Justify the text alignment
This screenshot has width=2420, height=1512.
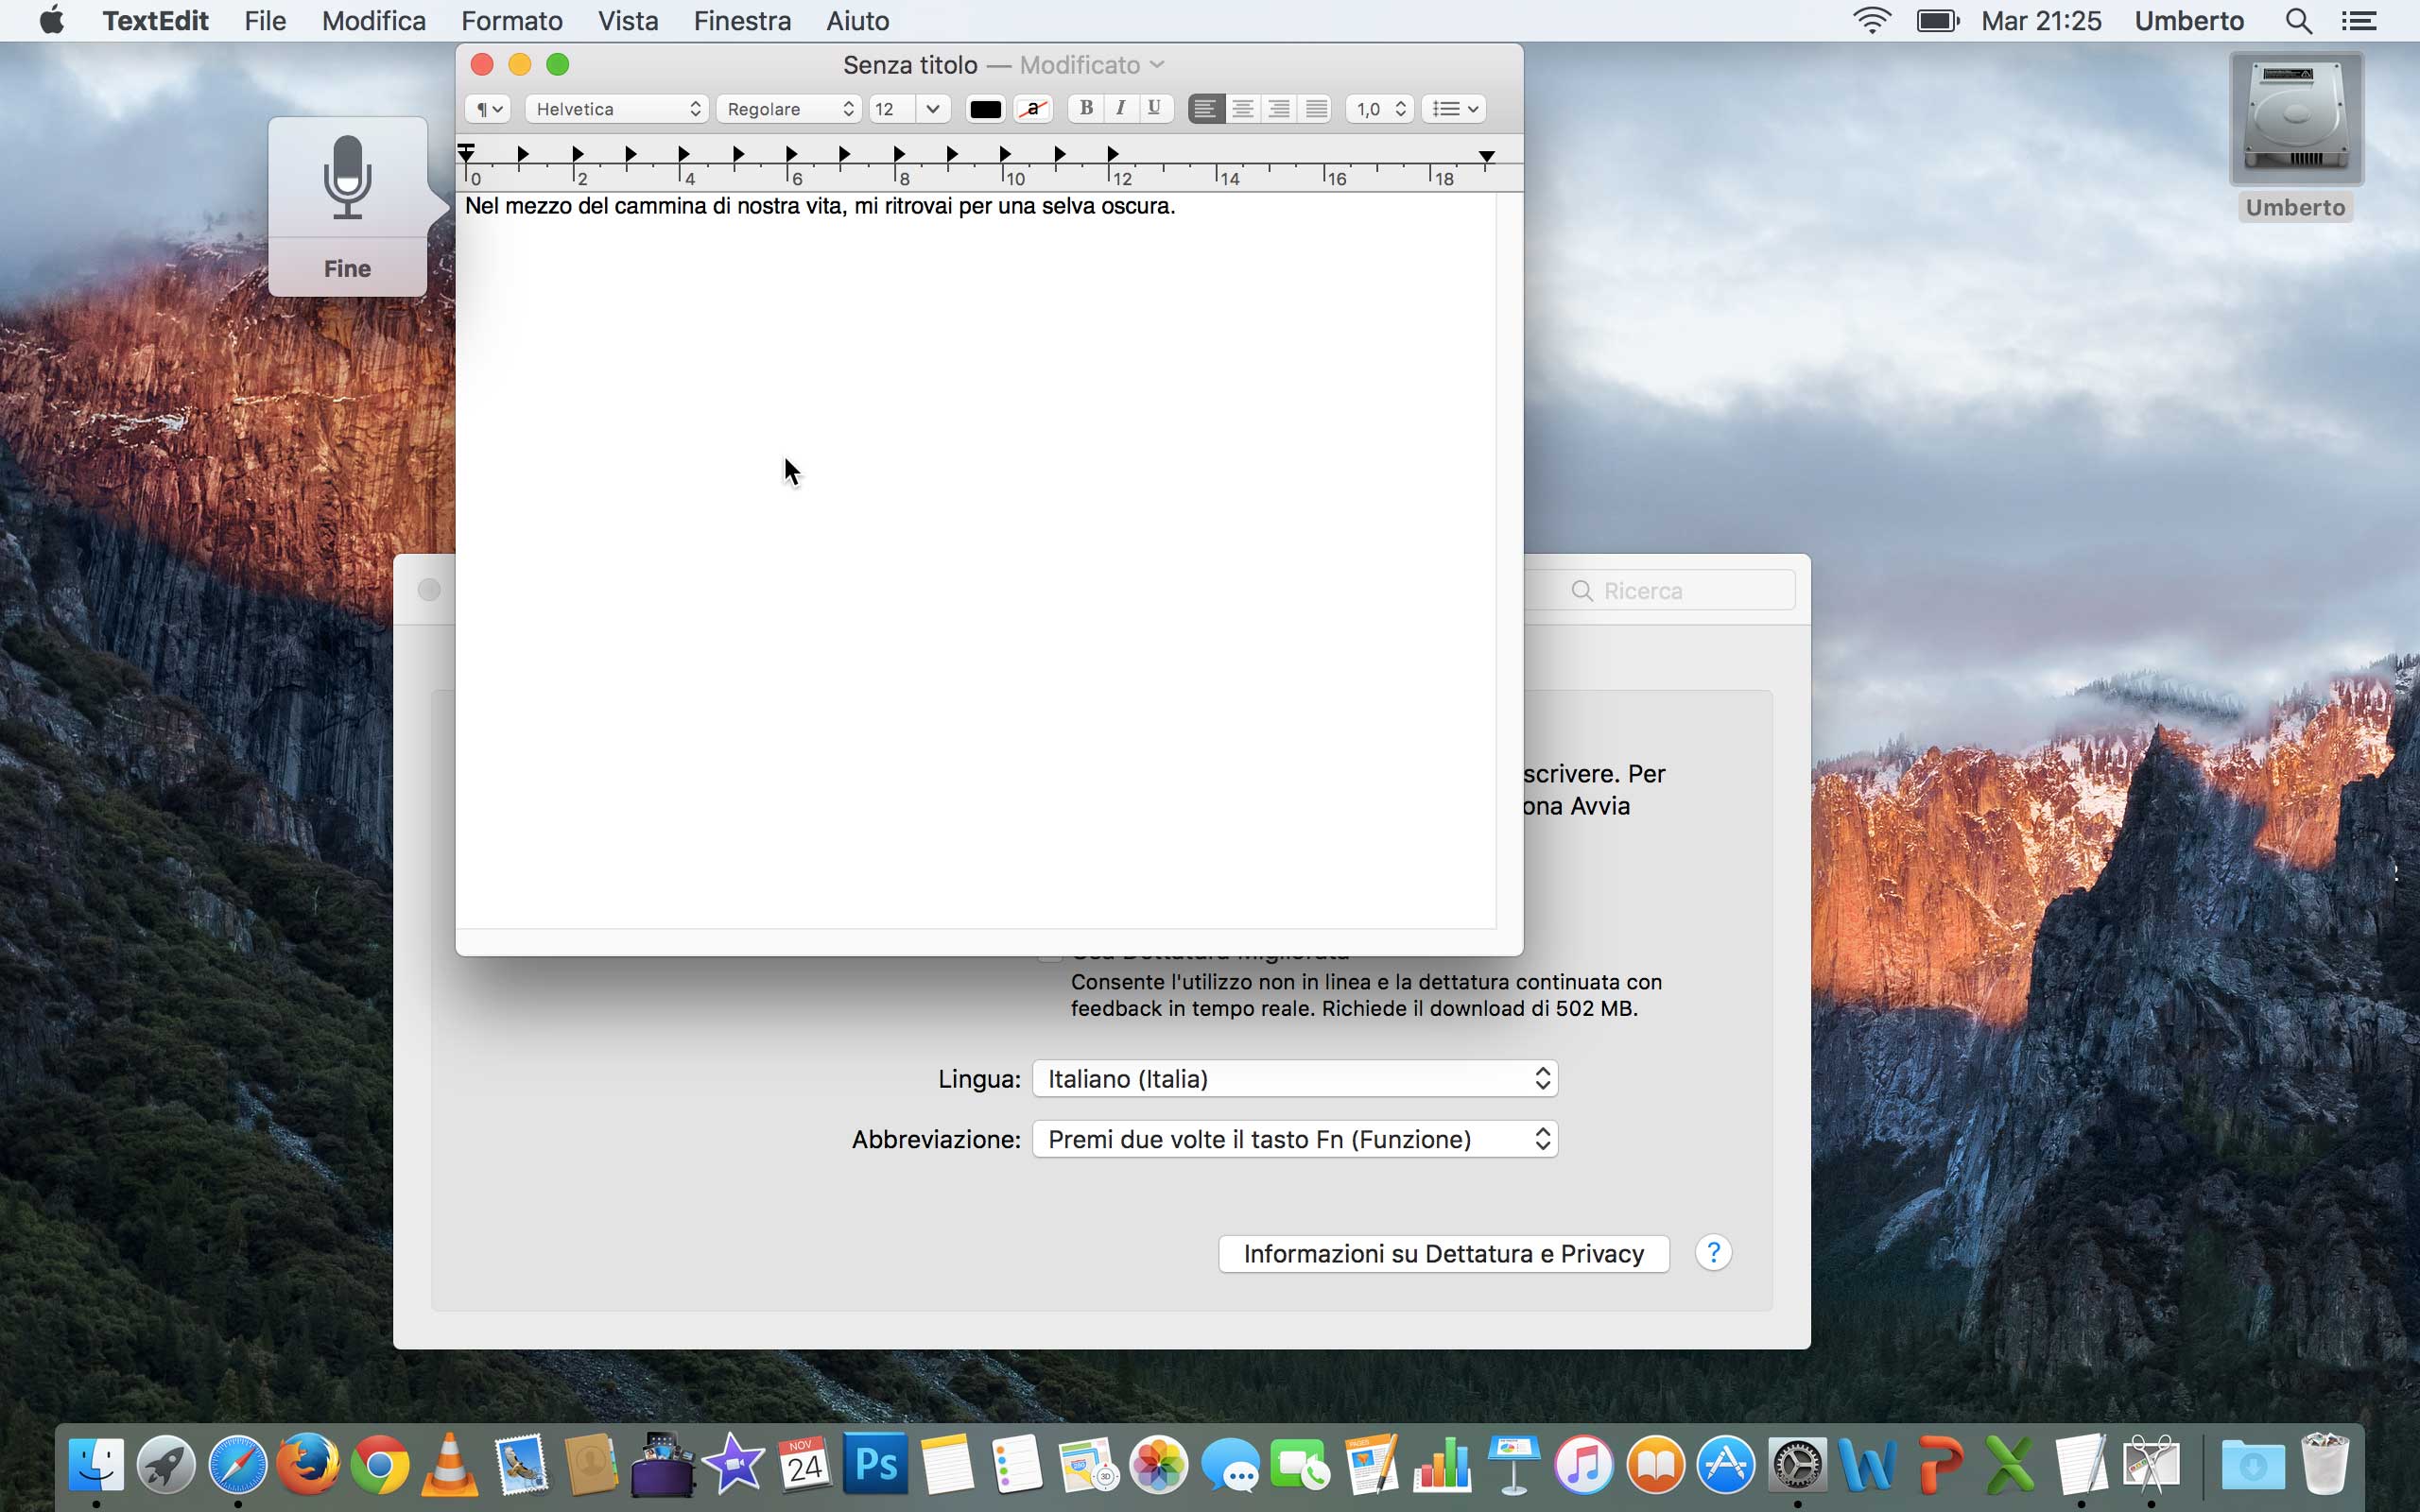click(x=1316, y=109)
